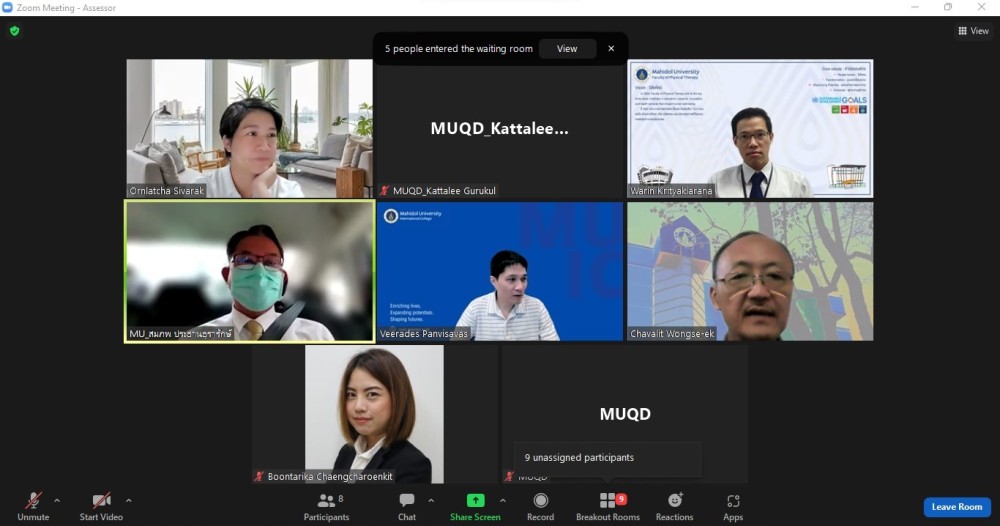The height and width of the screenshot is (526, 1000).
Task: Expand audio options arrow beside Unmute
Action: point(57,500)
